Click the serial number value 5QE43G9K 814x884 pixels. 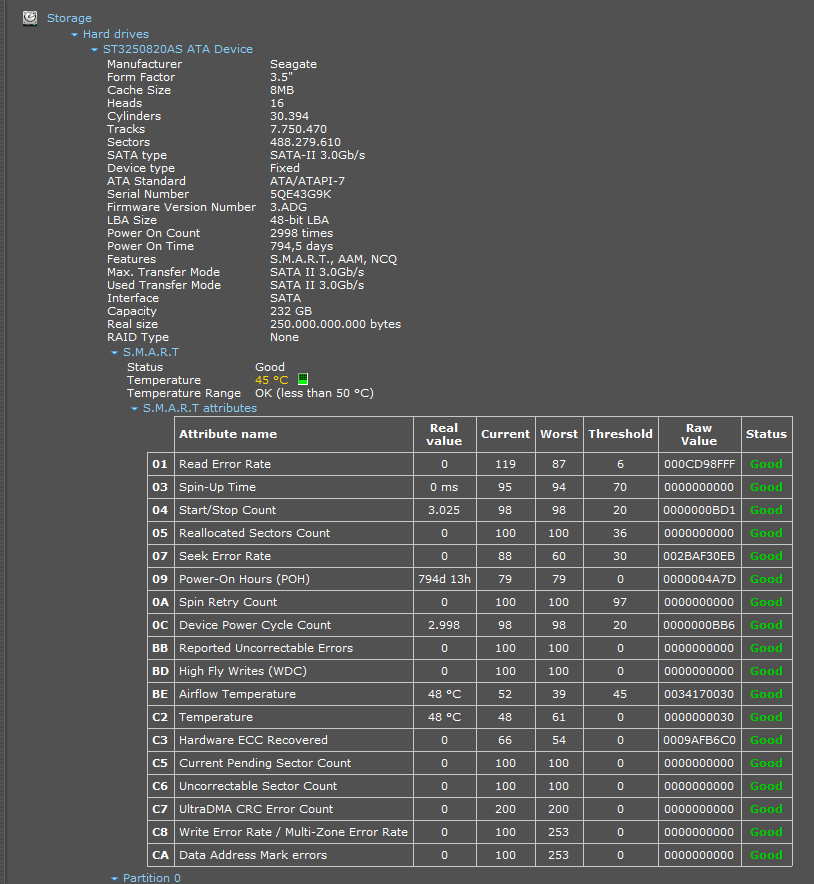(300, 194)
